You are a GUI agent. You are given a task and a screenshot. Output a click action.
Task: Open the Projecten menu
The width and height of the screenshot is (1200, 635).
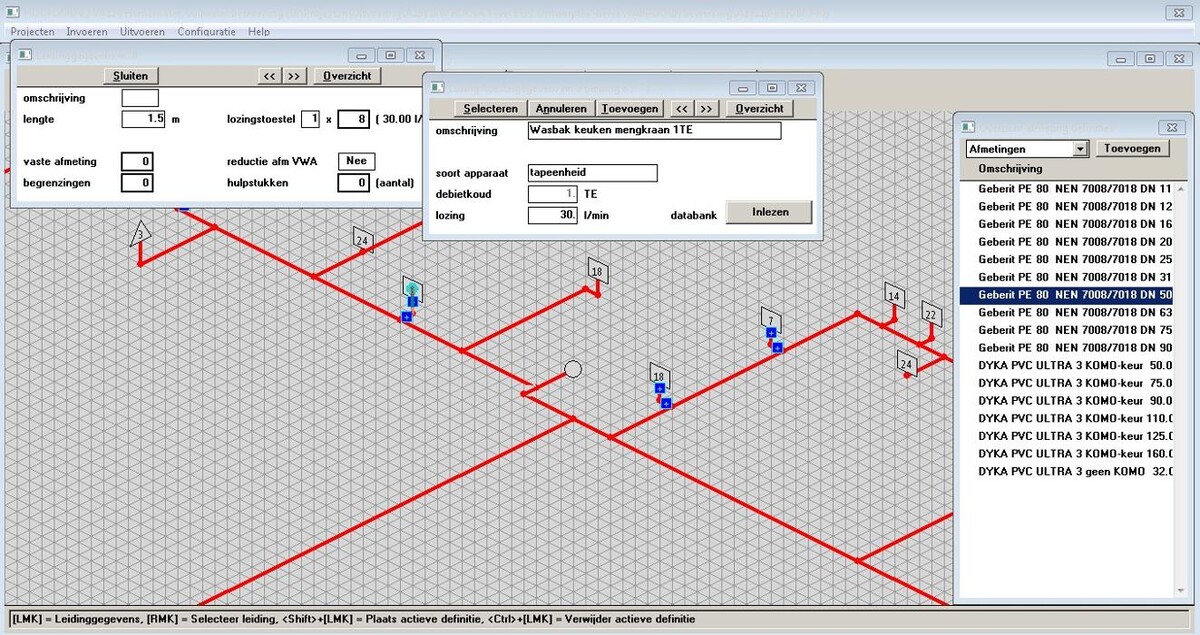pos(32,32)
